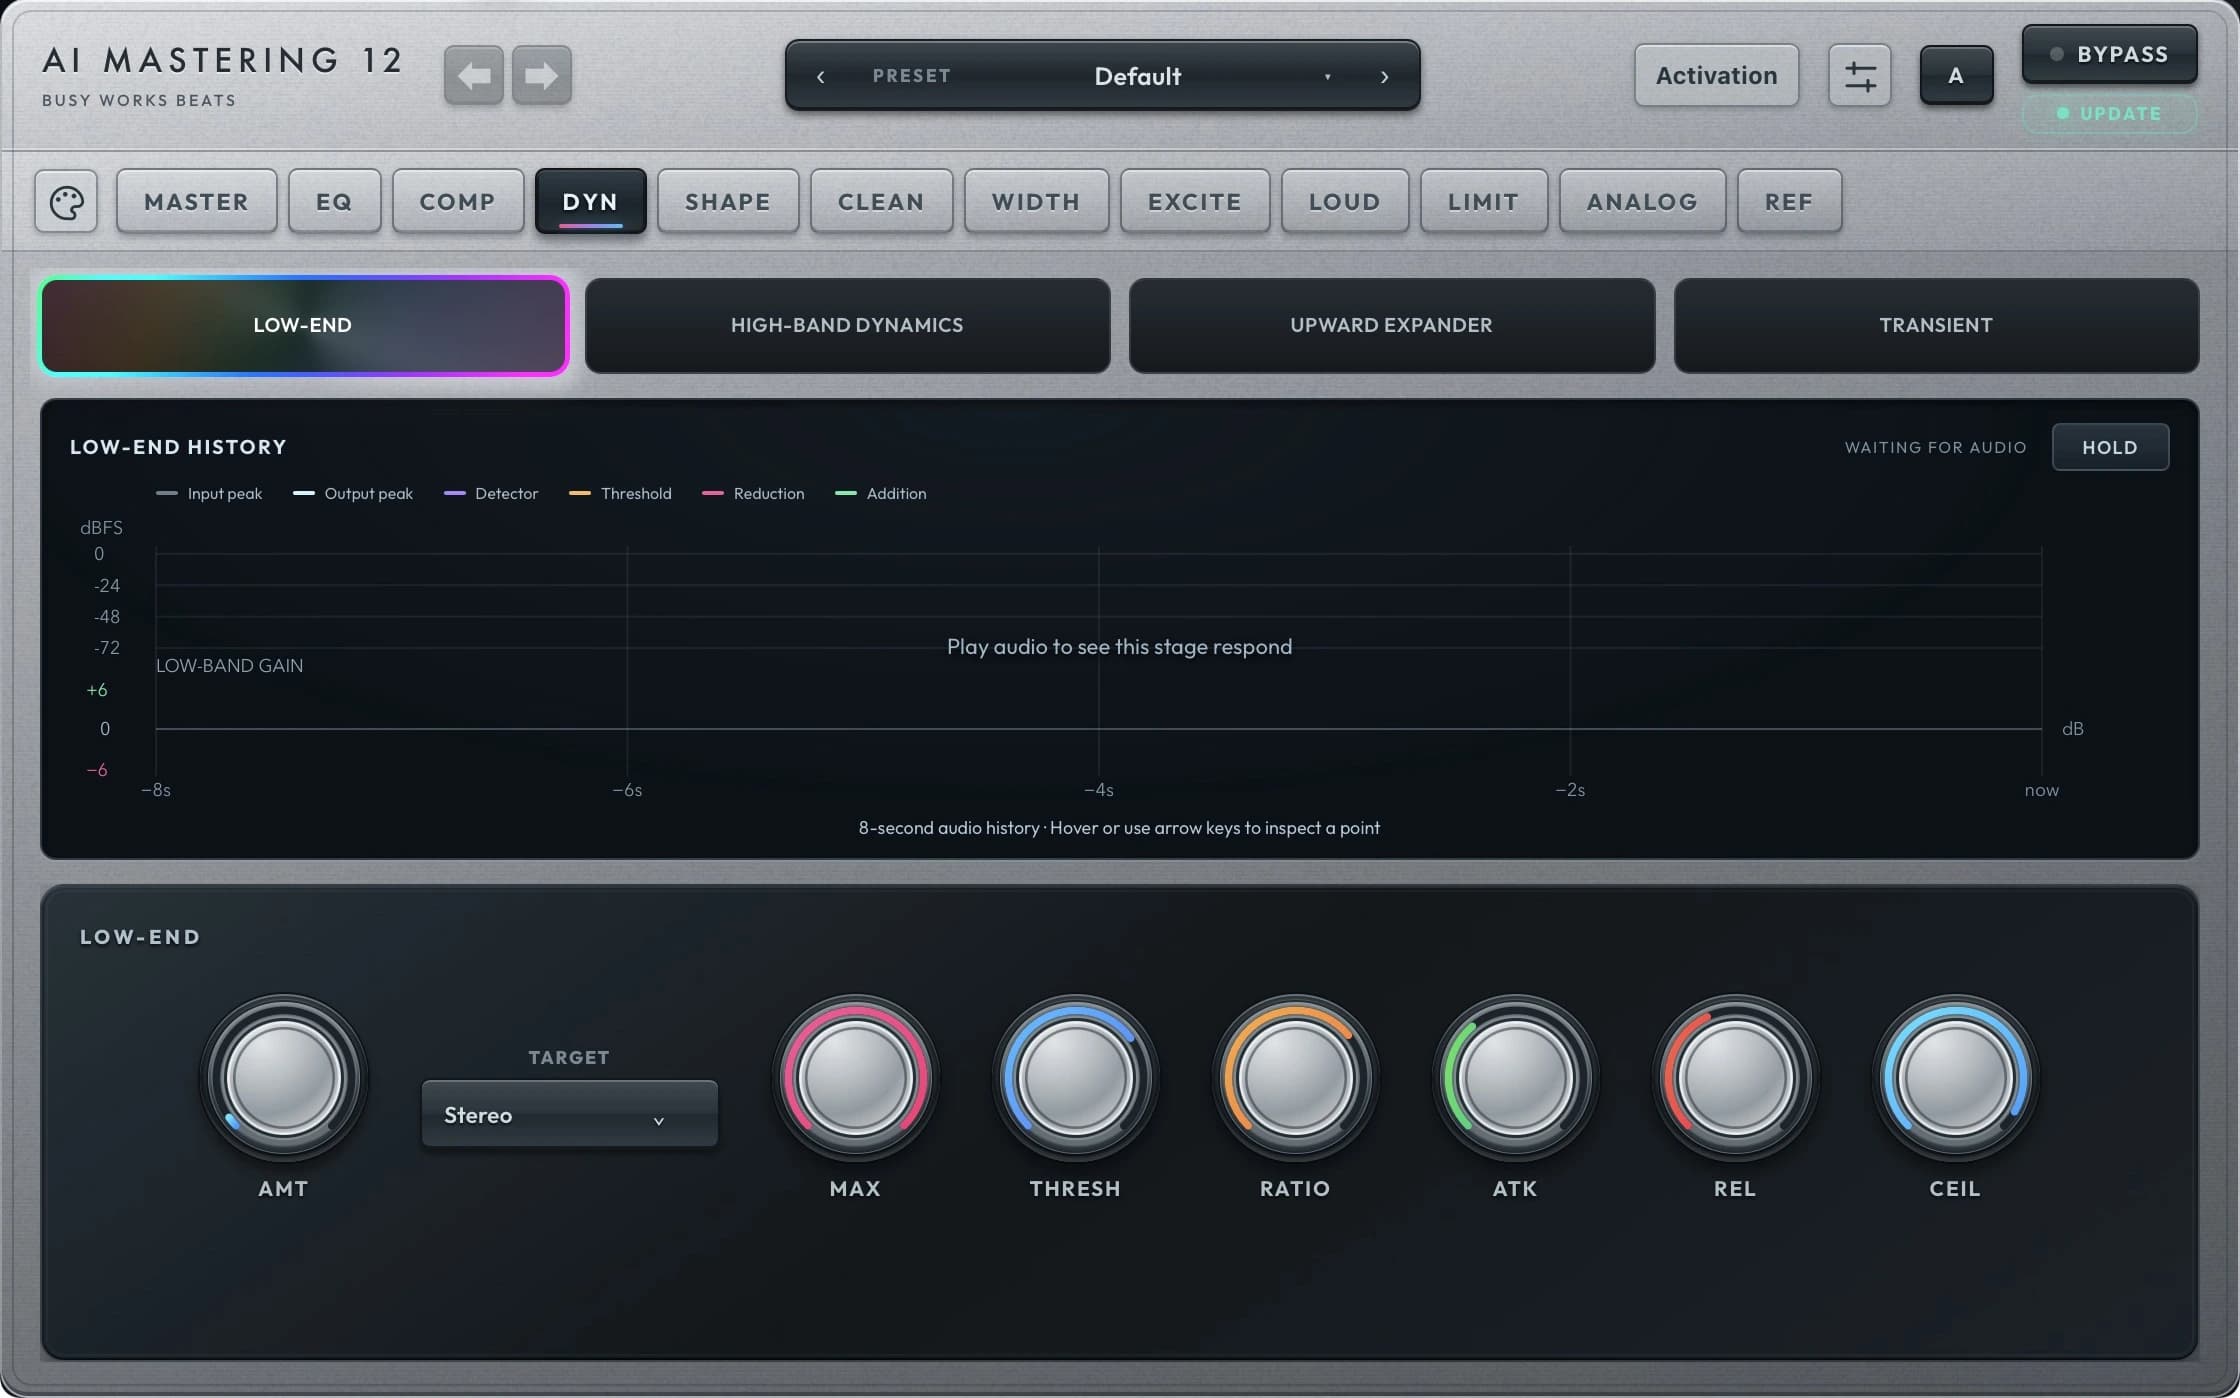The width and height of the screenshot is (2240, 1398).
Task: Open the Default preset dropdown
Action: 1137,76
